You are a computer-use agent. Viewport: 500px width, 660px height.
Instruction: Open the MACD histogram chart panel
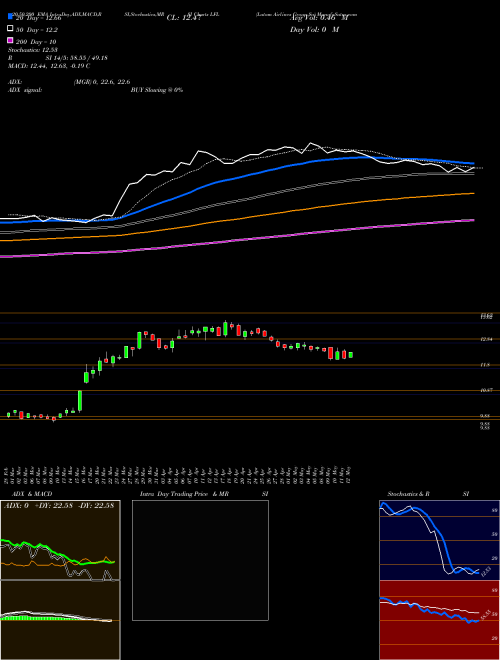click(60, 620)
